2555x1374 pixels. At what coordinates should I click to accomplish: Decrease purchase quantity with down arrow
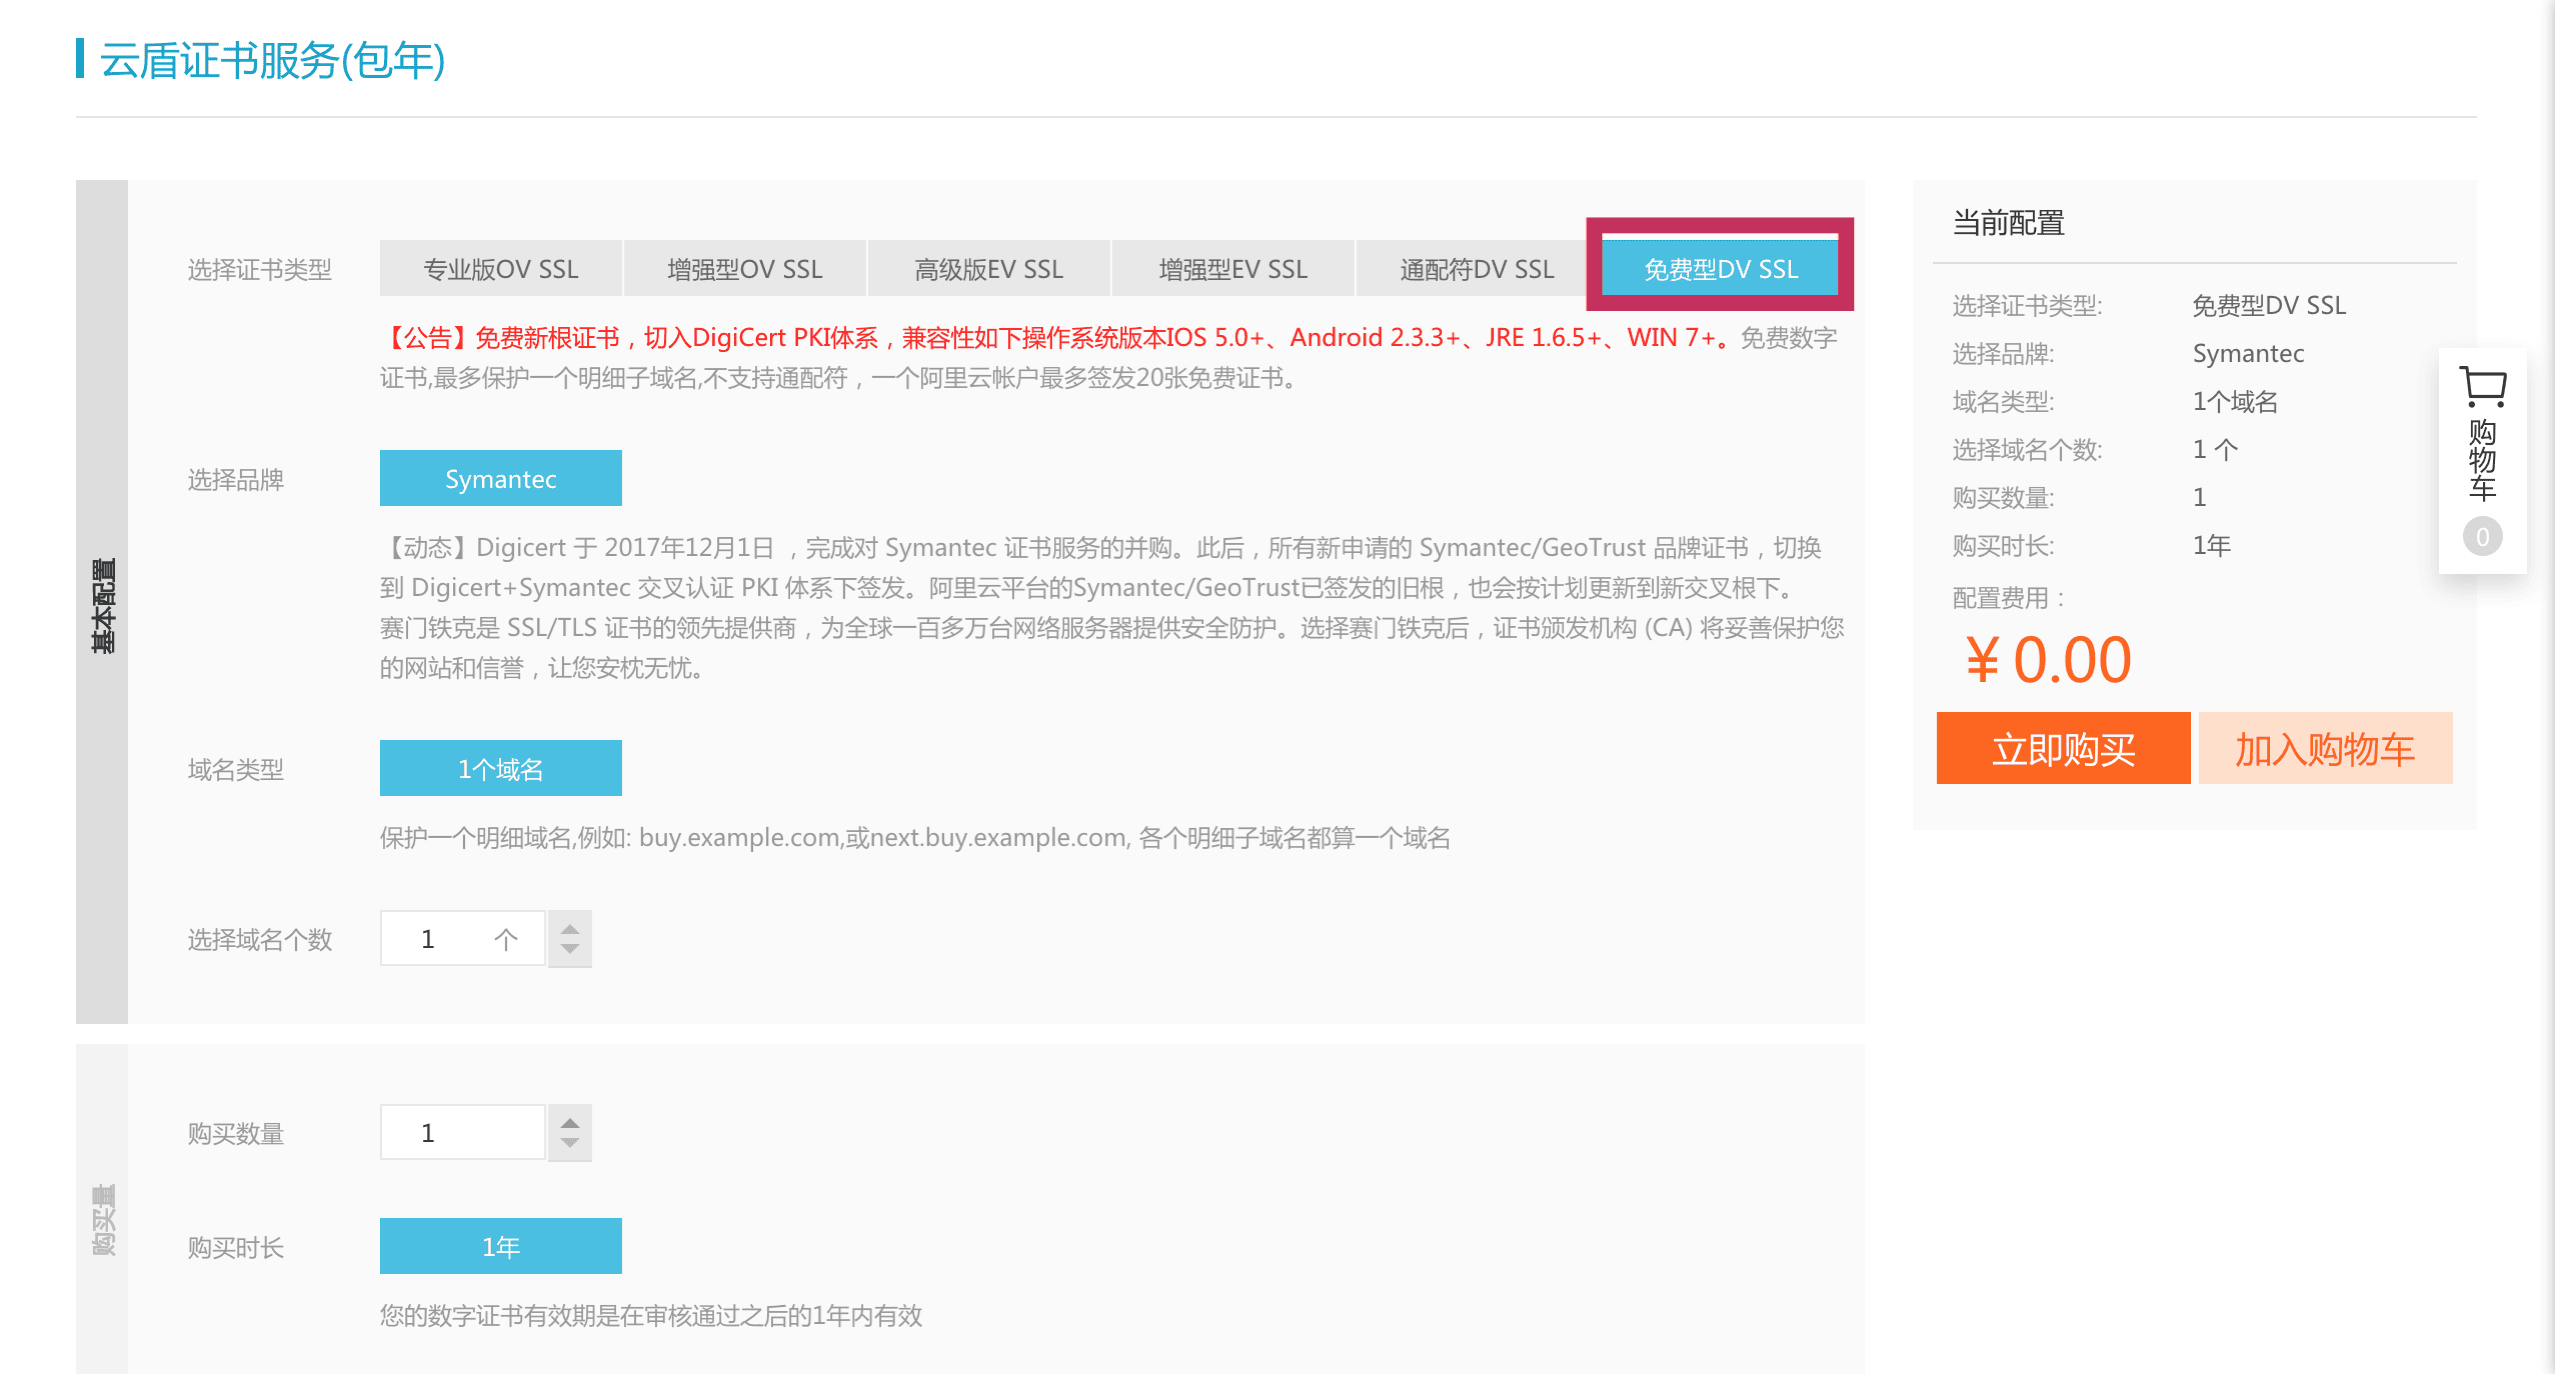[570, 1143]
